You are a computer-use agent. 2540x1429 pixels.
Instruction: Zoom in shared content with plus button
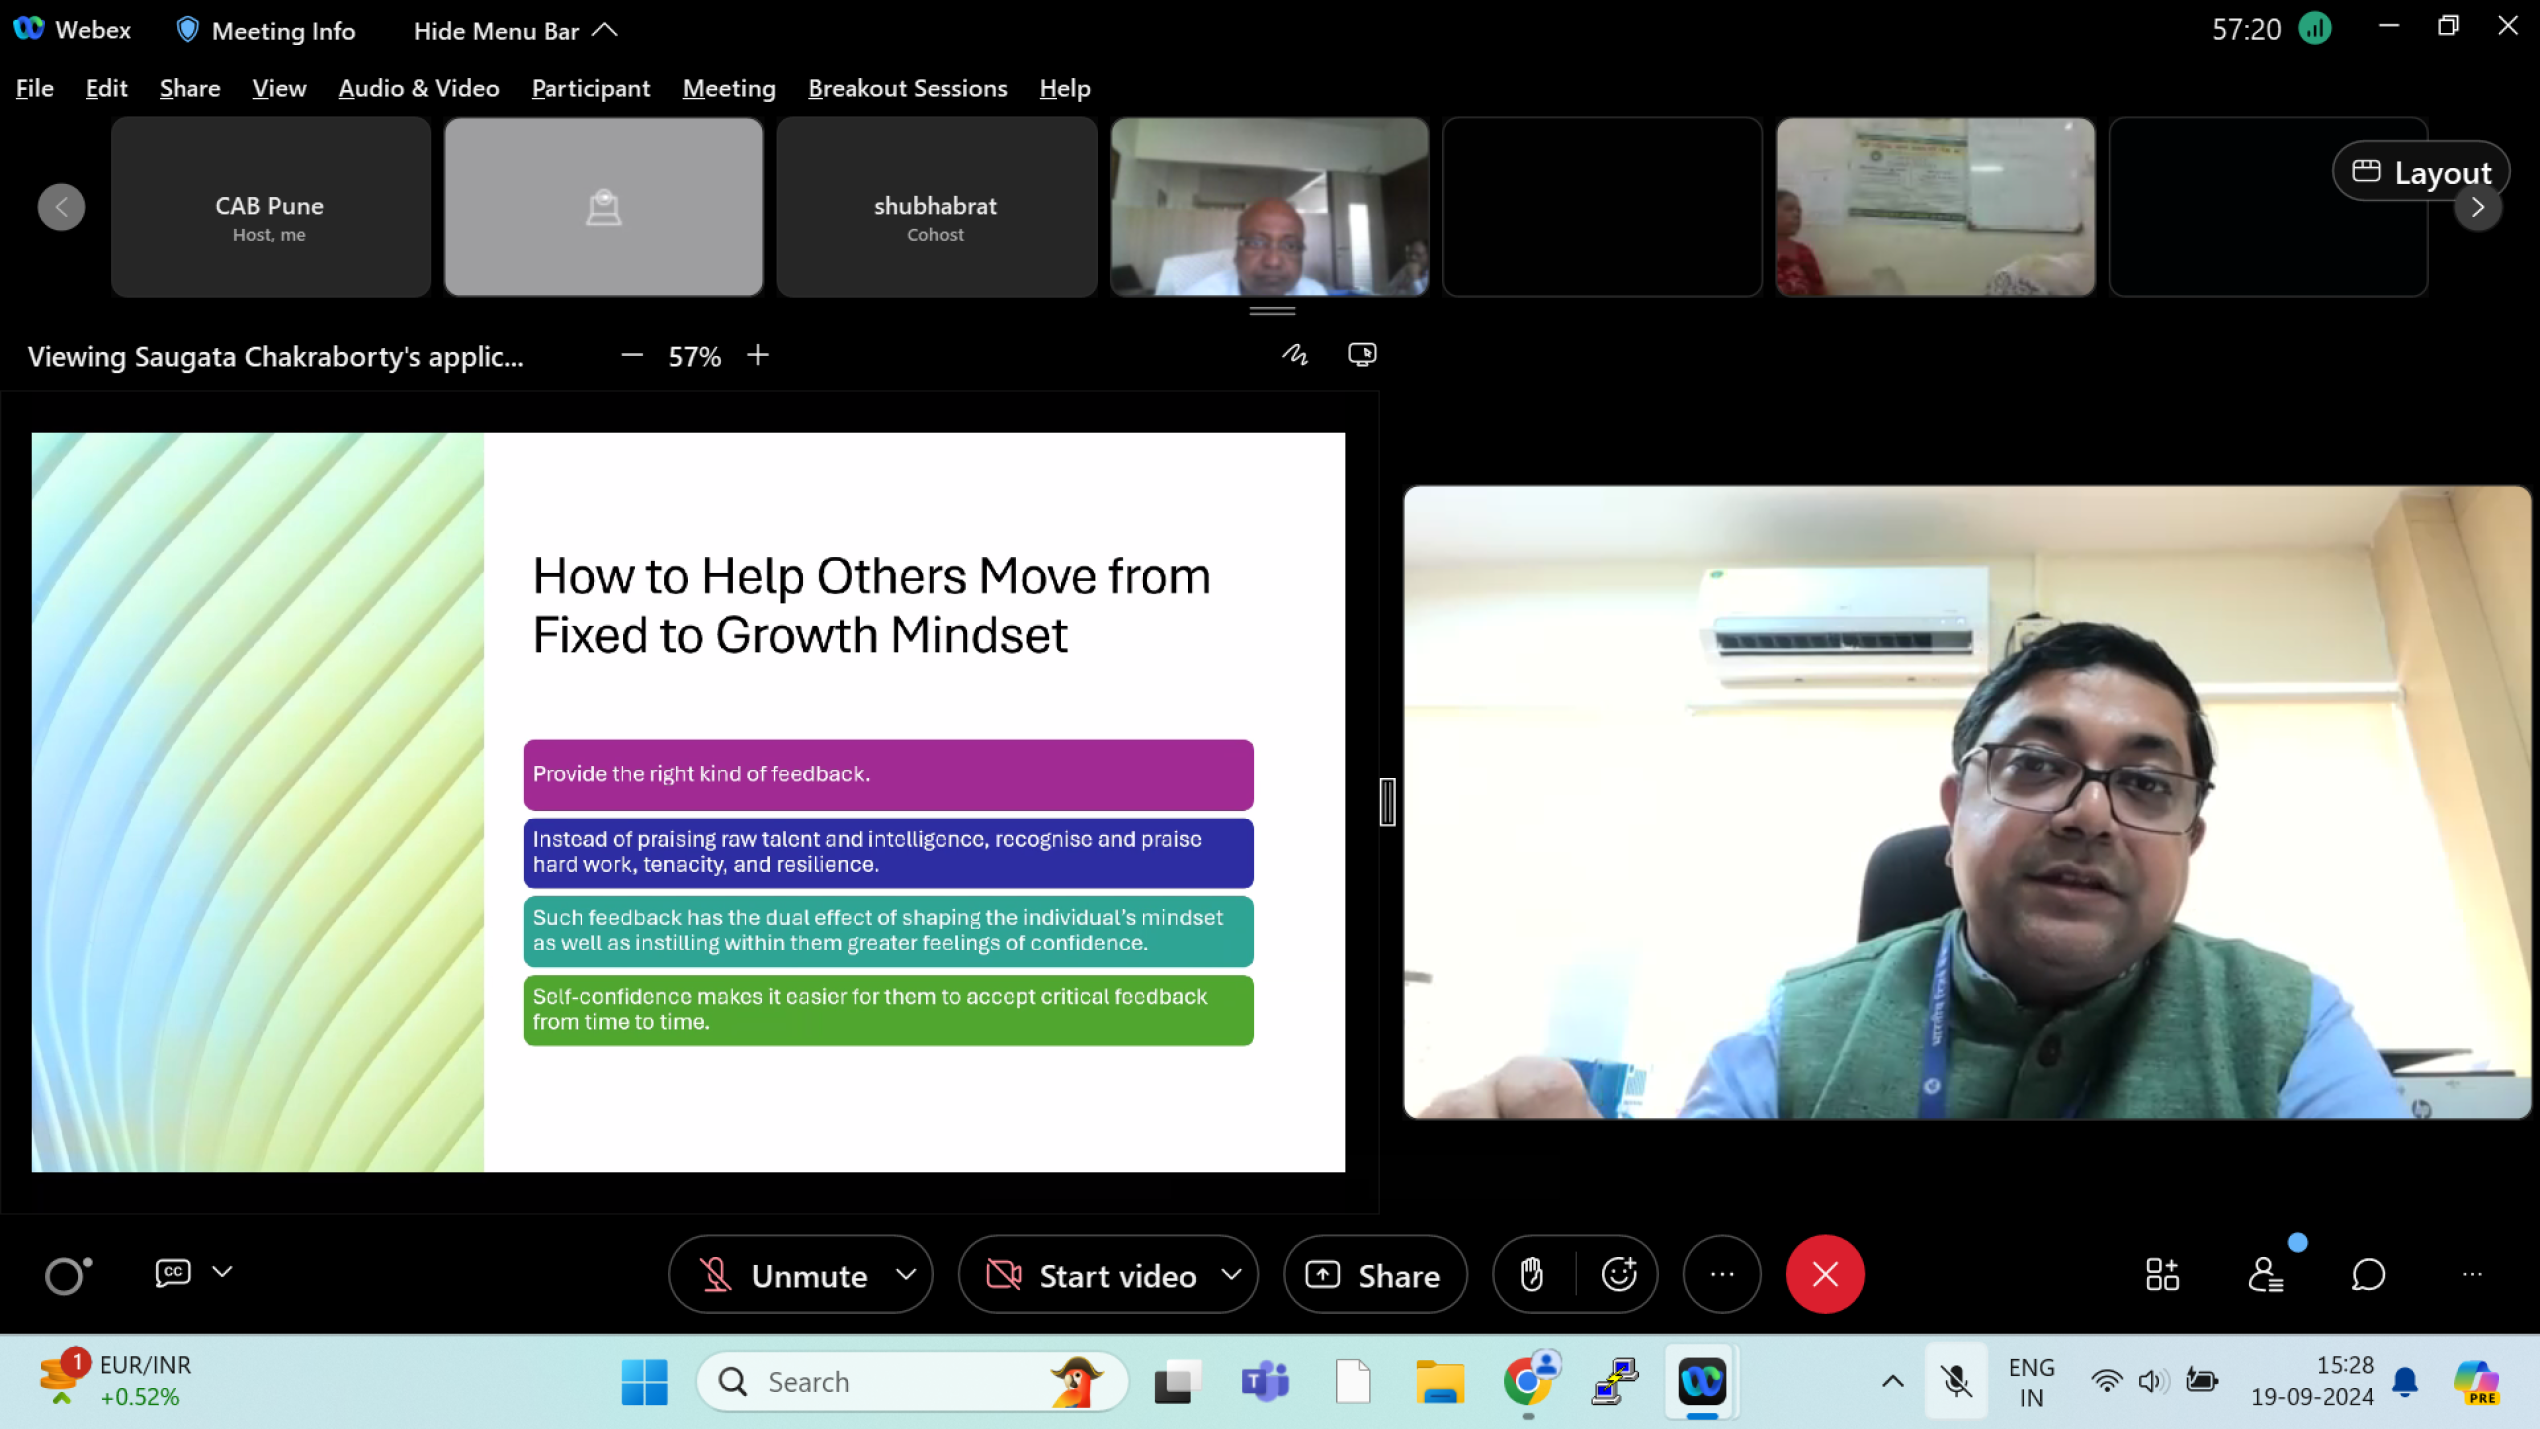(758, 355)
